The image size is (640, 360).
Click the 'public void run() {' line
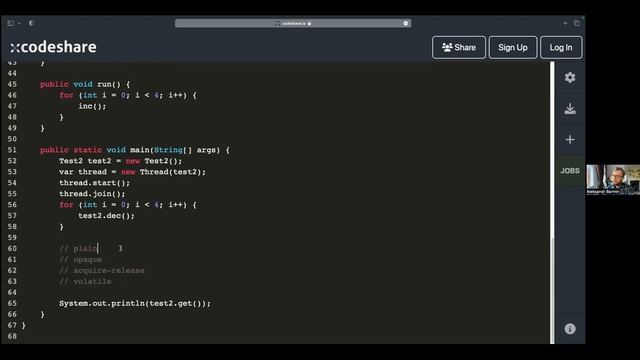(x=85, y=84)
